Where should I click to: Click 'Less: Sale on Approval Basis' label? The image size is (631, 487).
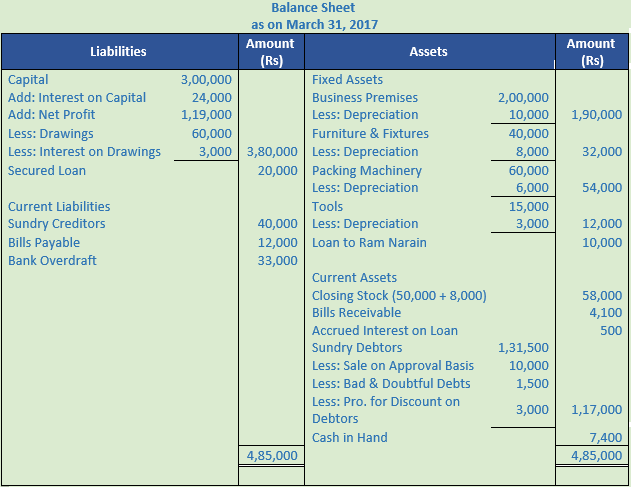pyautogui.click(x=393, y=366)
